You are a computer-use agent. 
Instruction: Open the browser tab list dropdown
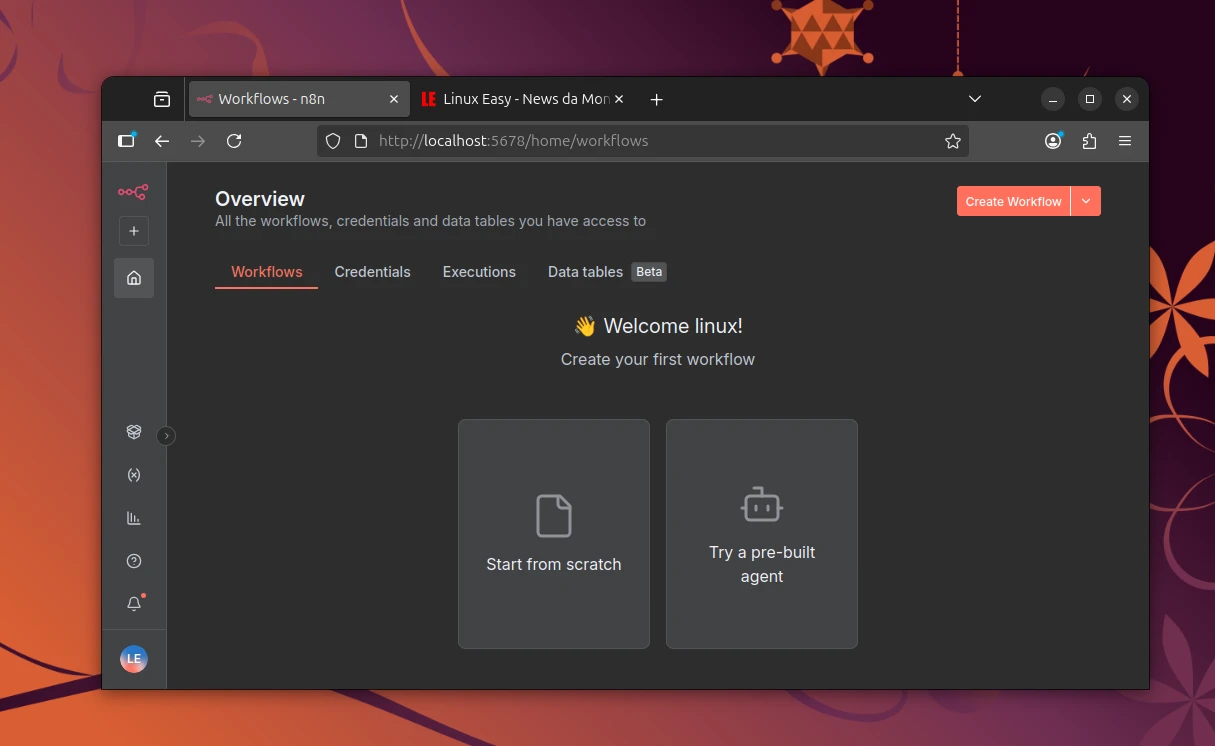(x=975, y=99)
